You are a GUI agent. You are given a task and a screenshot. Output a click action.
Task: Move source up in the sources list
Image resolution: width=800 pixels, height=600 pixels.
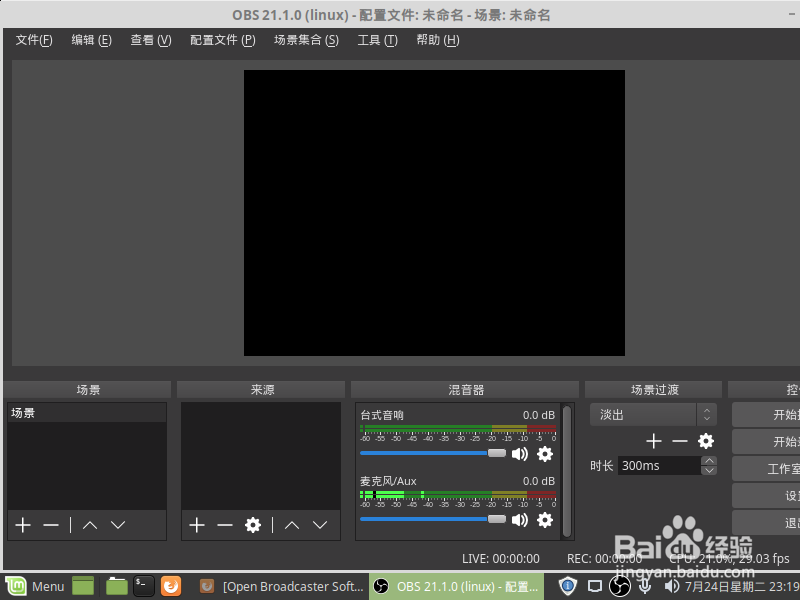click(292, 524)
